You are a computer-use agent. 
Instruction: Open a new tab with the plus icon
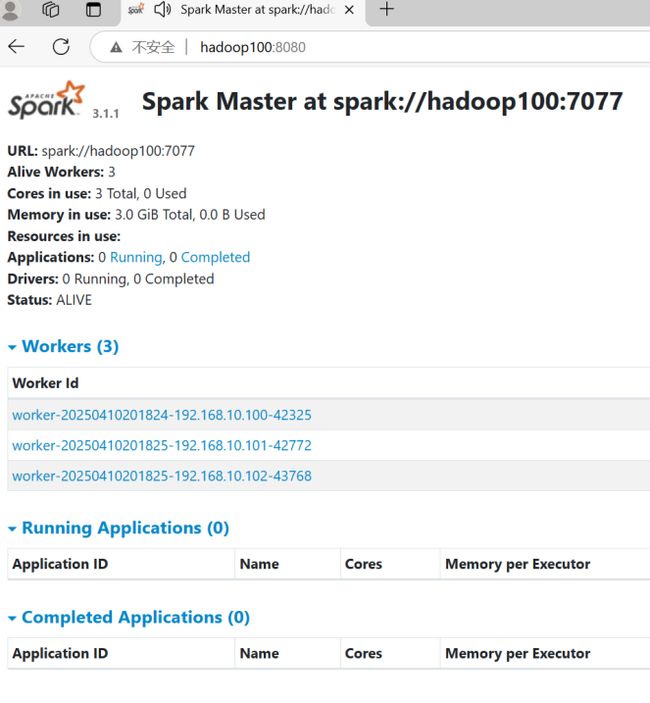point(386,9)
